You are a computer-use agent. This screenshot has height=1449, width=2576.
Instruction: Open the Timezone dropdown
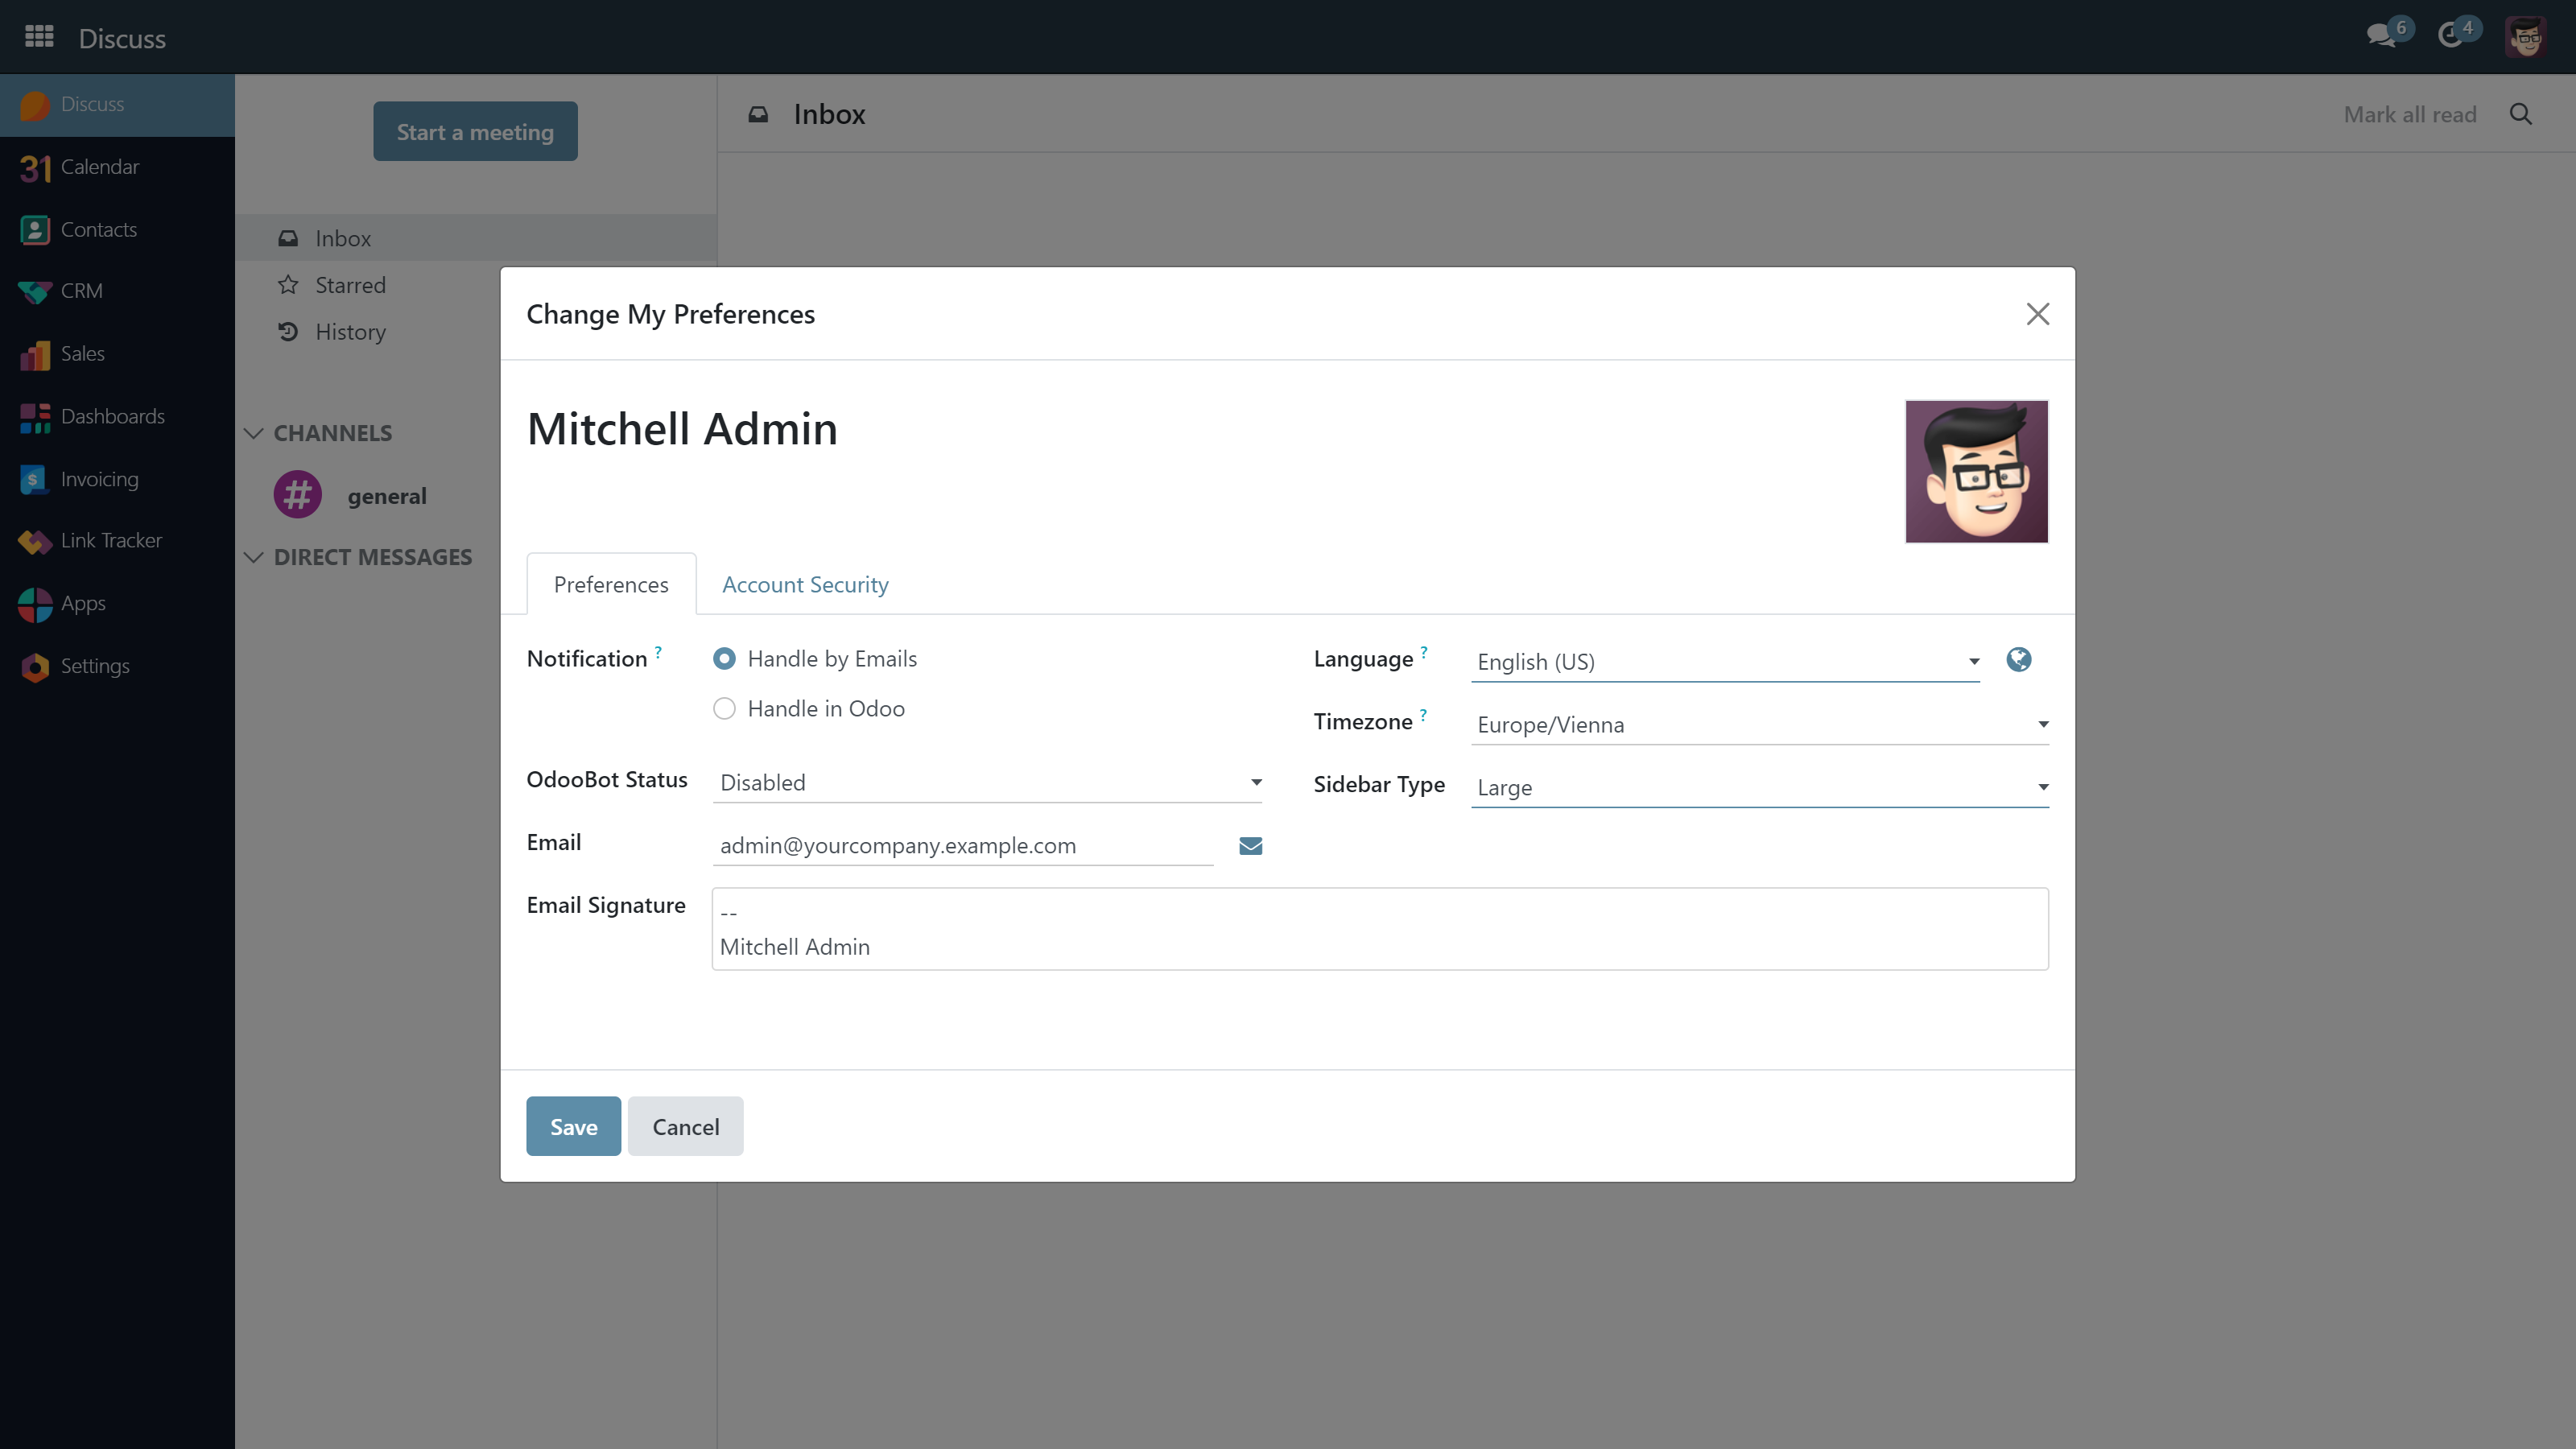[1758, 725]
